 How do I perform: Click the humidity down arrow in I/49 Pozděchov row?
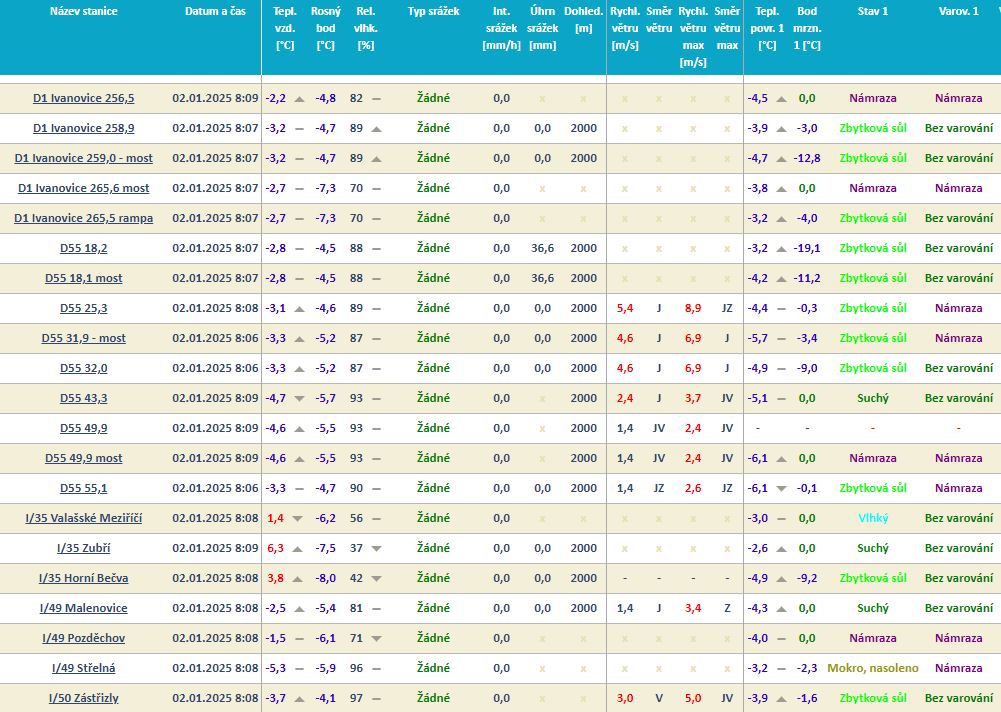point(376,638)
